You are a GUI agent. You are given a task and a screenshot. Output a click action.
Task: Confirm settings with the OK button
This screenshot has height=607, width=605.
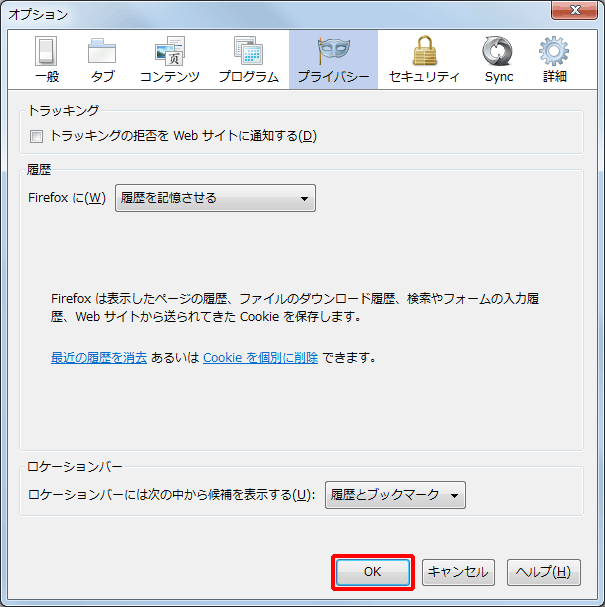[373, 572]
